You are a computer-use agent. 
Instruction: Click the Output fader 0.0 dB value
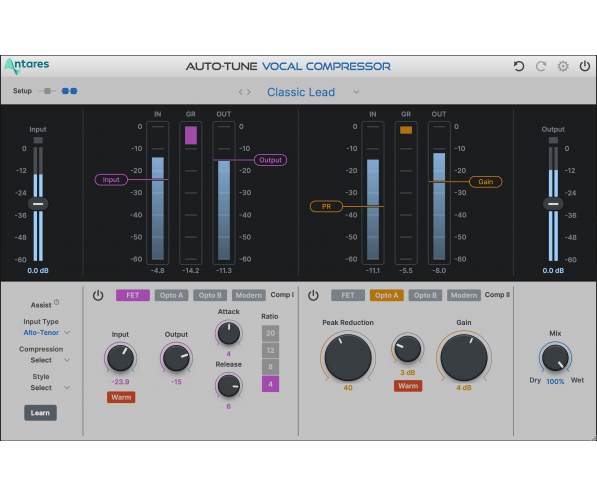(553, 271)
